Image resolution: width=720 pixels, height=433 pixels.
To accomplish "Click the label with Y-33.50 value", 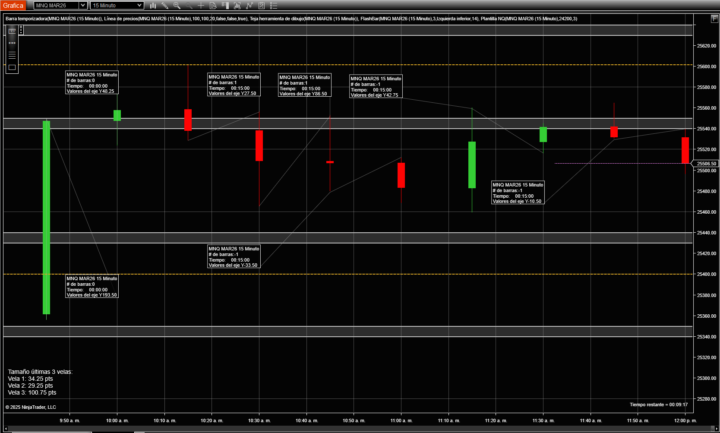I will [234, 256].
